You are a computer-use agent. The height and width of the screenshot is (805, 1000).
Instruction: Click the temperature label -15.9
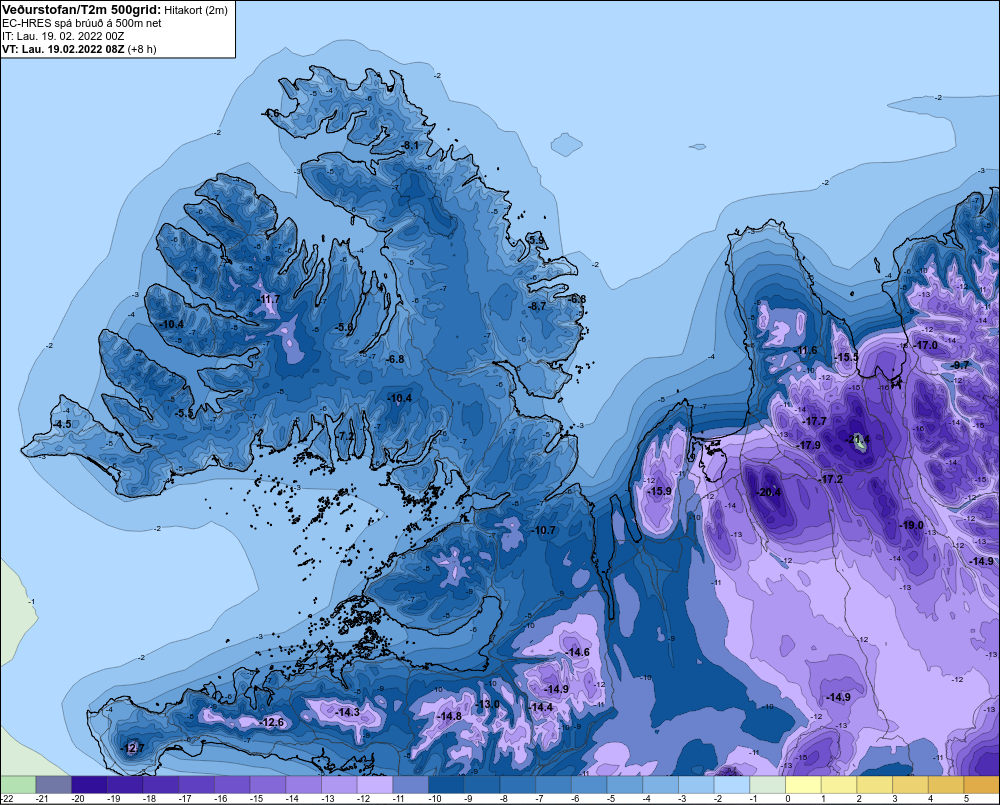(659, 491)
